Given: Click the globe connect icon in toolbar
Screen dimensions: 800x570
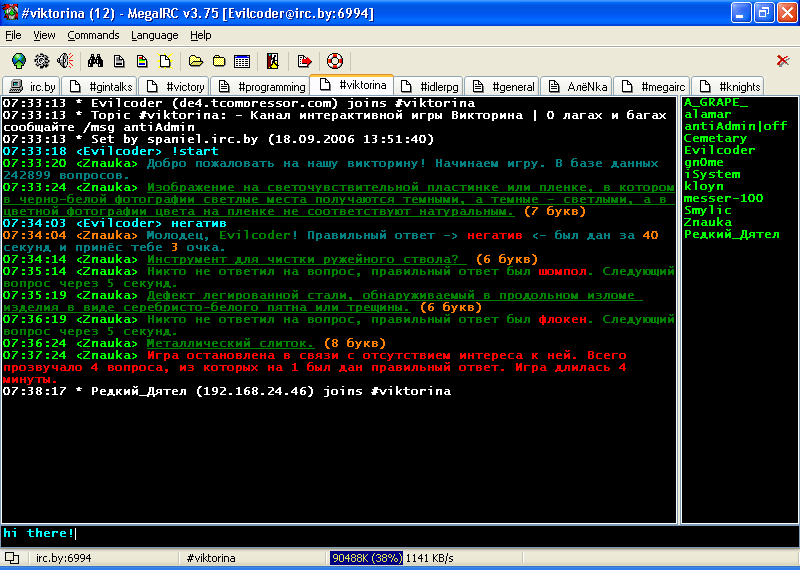Looking at the screenshot, I should [19, 61].
